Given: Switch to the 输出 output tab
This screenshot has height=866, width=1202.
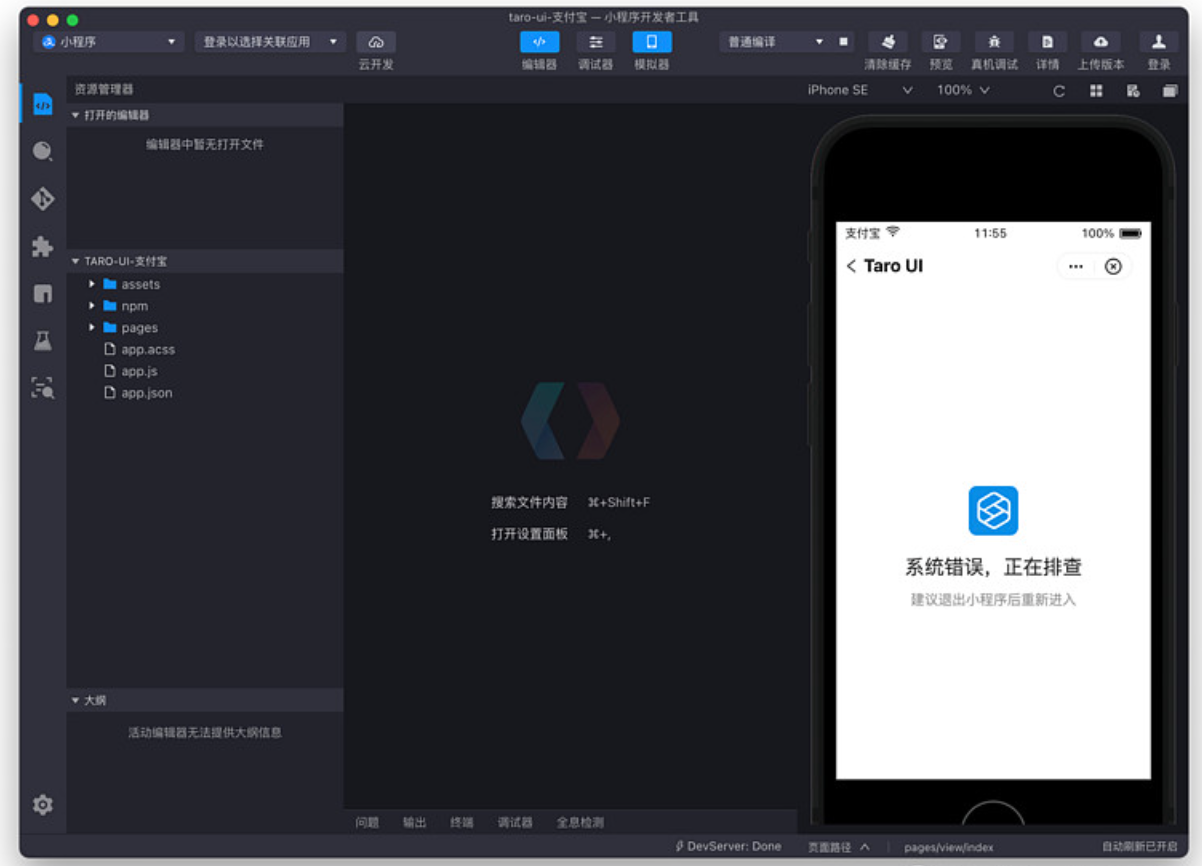Looking at the screenshot, I should click(x=414, y=822).
